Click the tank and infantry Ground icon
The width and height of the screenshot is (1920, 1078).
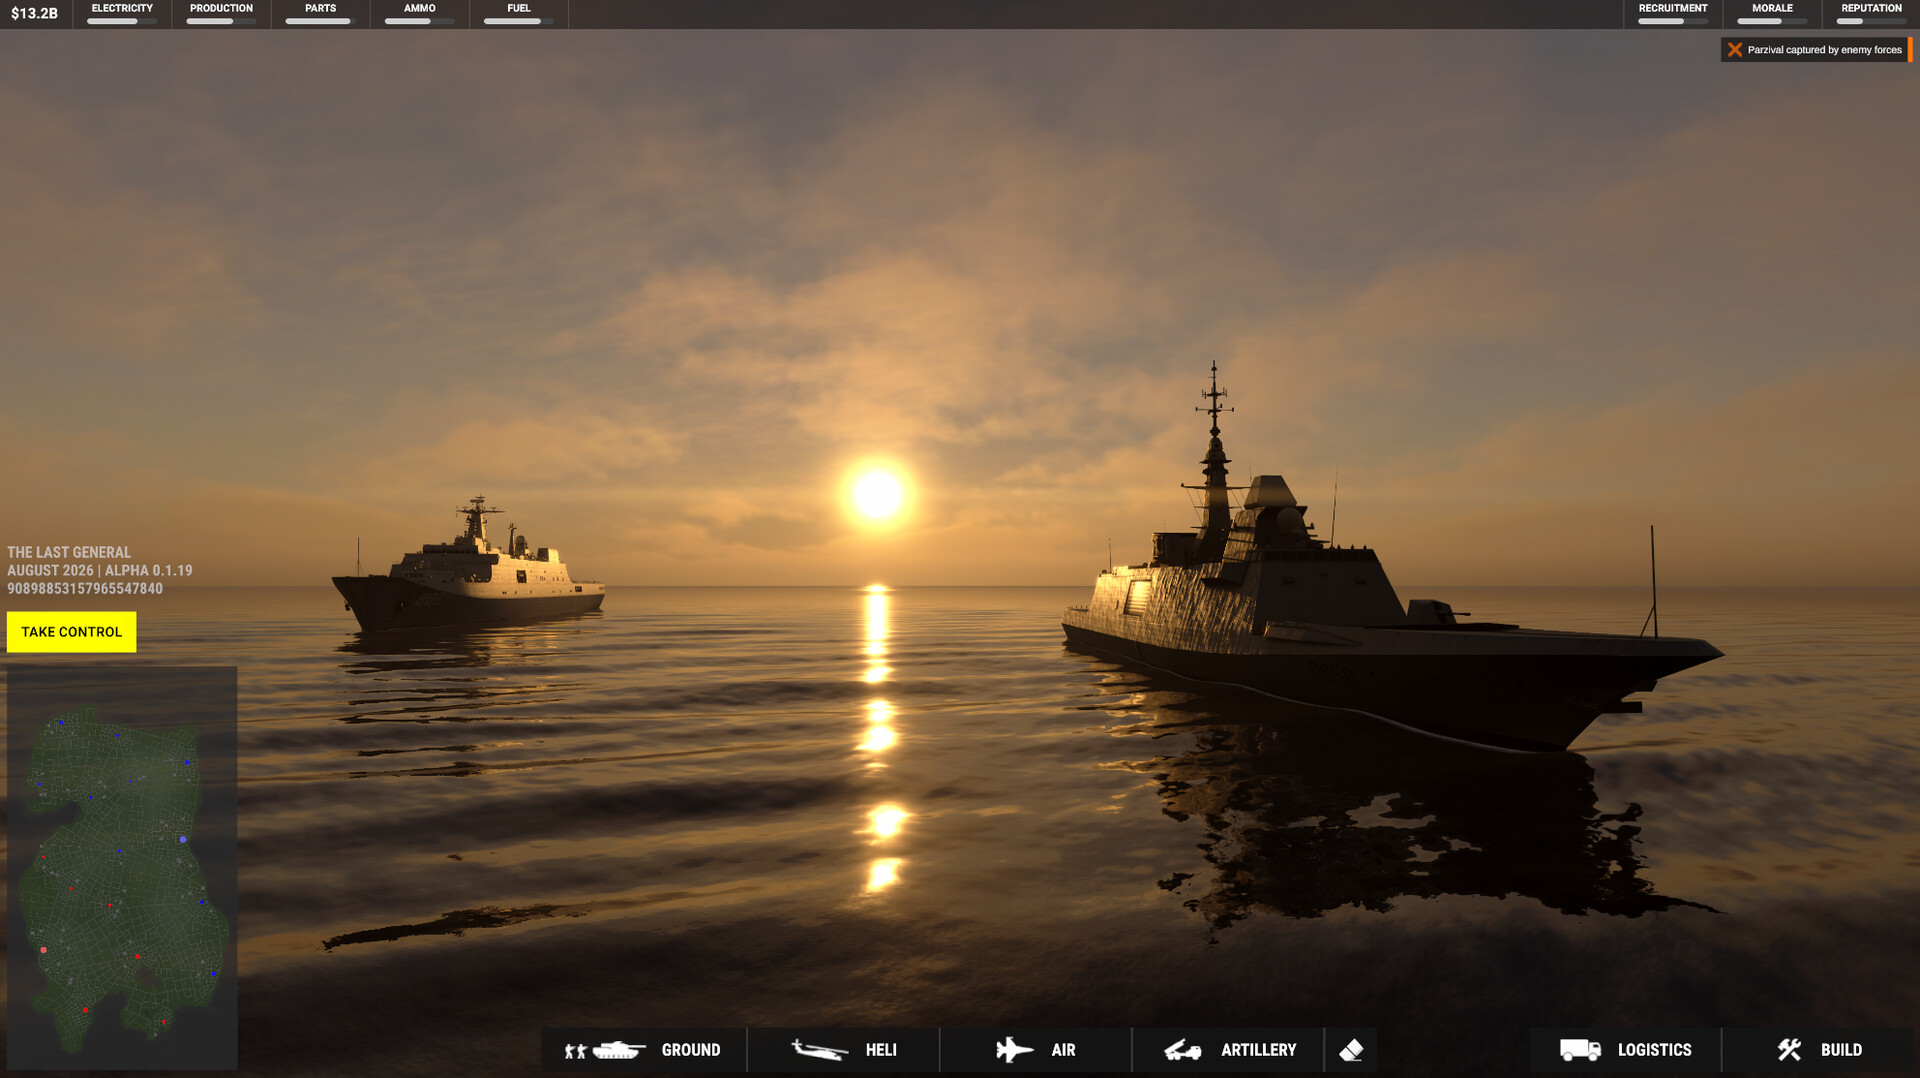click(604, 1050)
